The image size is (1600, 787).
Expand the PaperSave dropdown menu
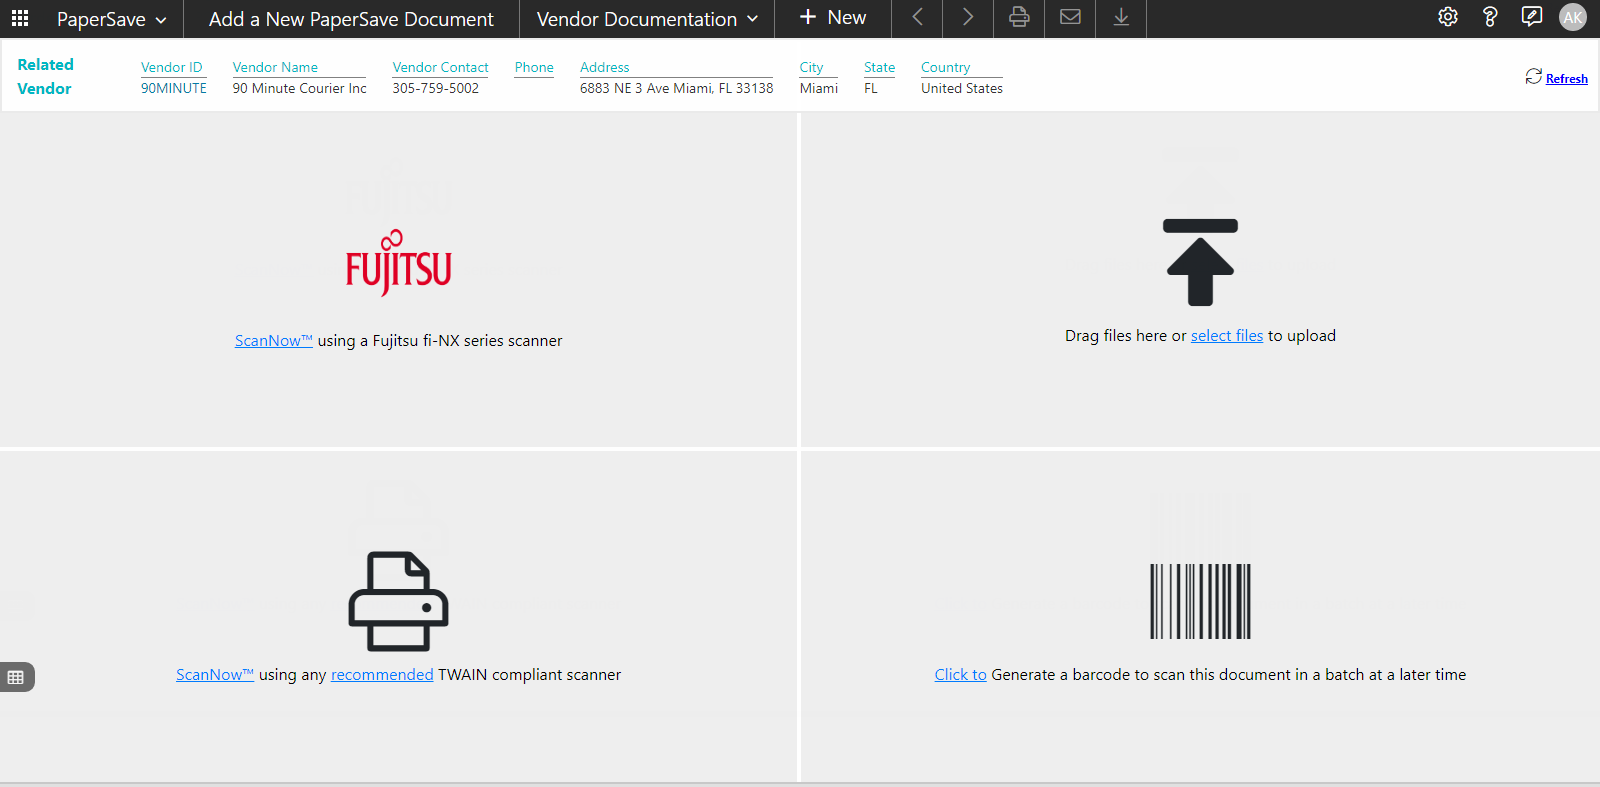[111, 19]
